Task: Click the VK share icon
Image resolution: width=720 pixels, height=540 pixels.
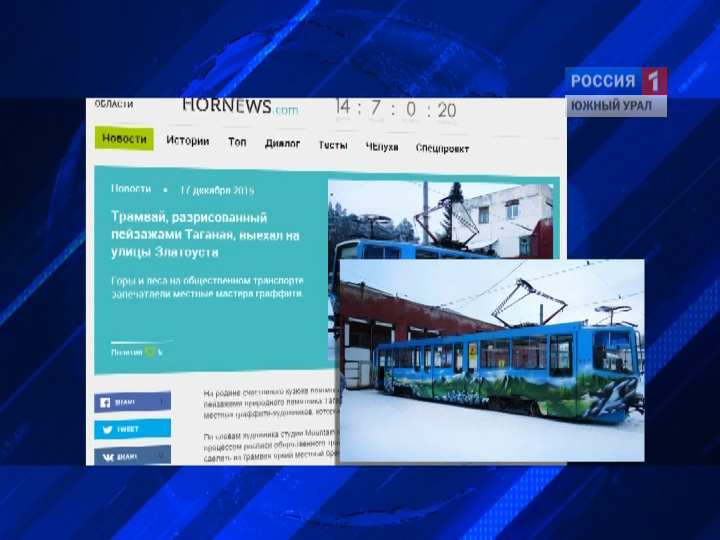Action: (x=104, y=456)
